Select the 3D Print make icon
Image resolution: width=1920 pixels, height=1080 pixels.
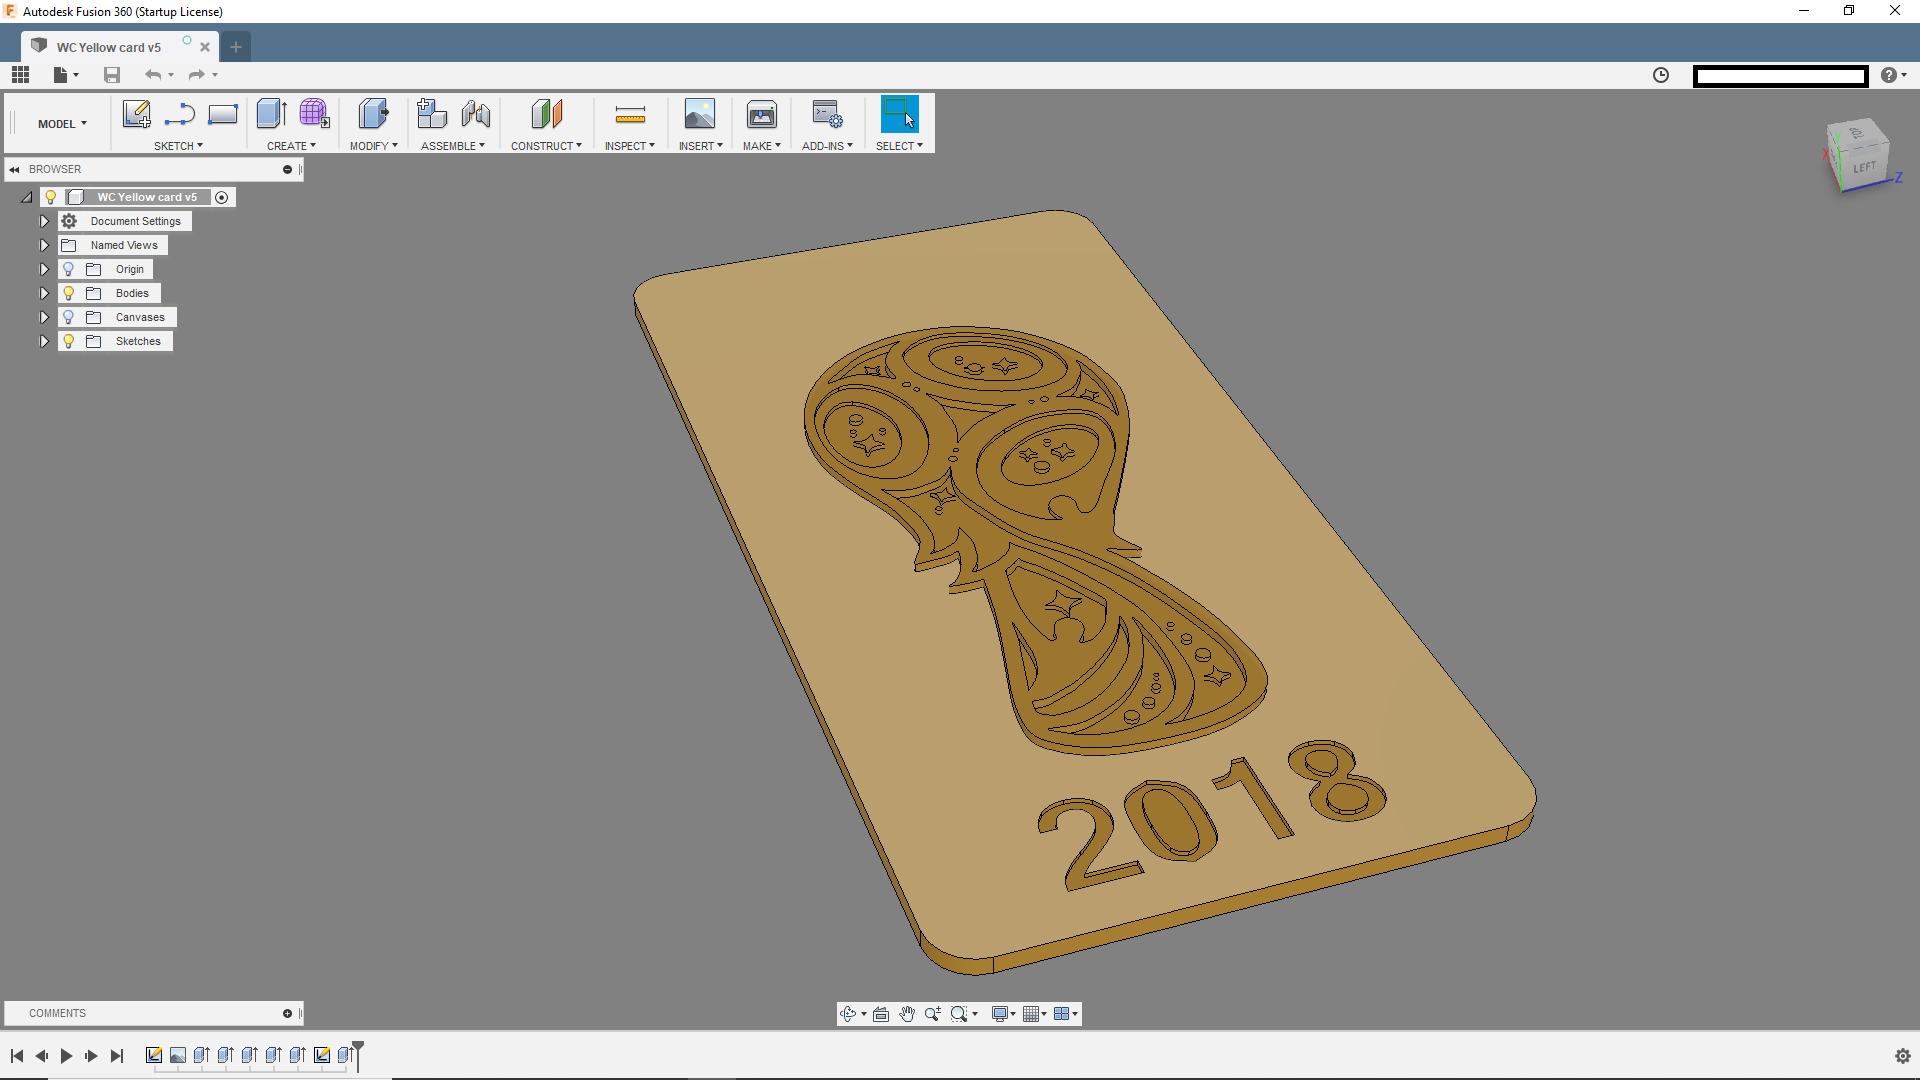point(762,114)
